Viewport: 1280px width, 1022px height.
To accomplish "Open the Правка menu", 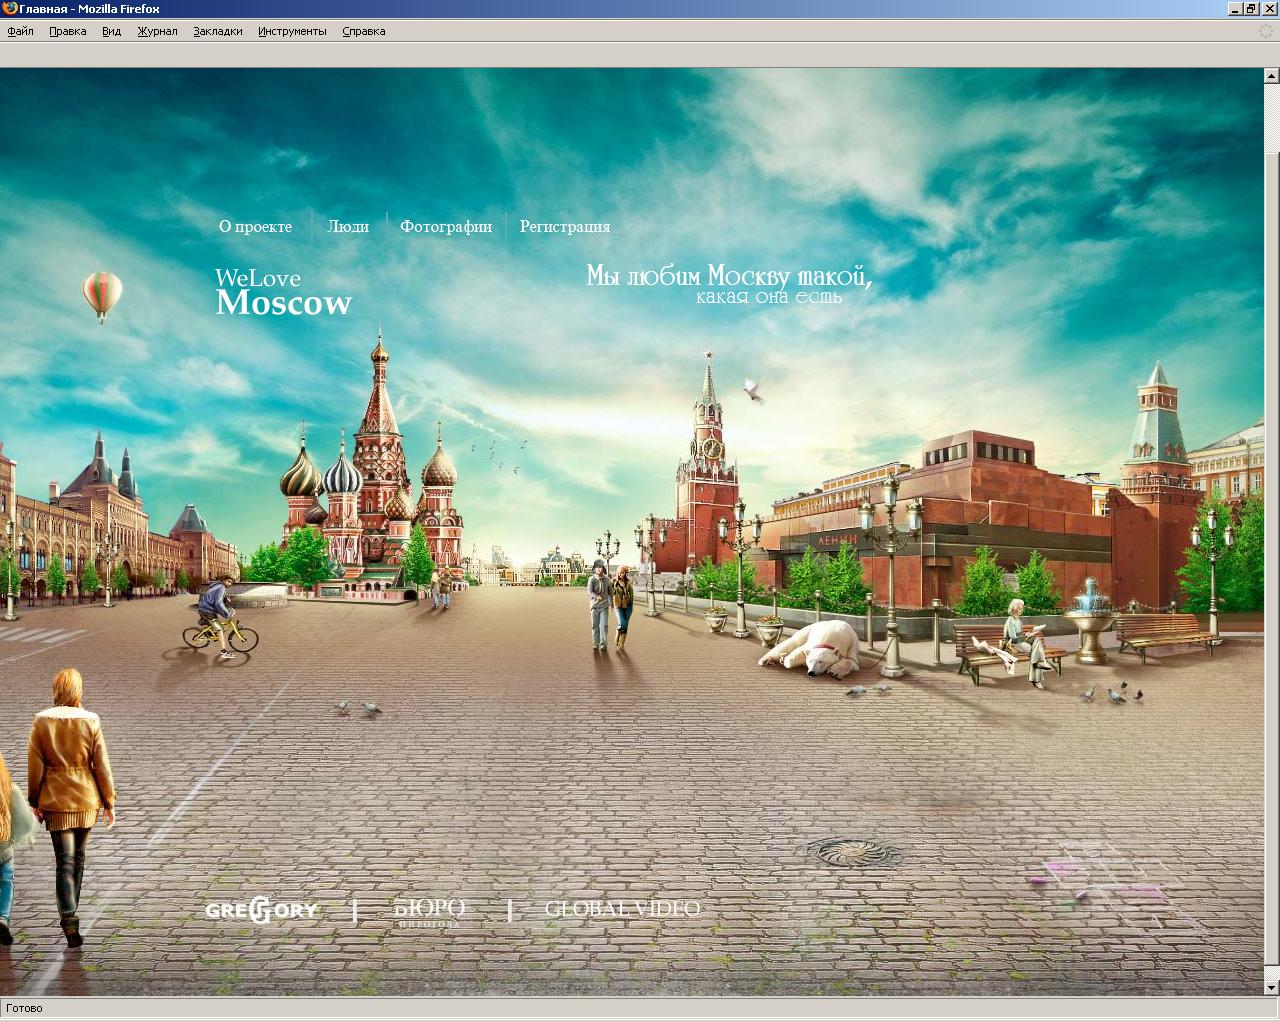I will [67, 31].
